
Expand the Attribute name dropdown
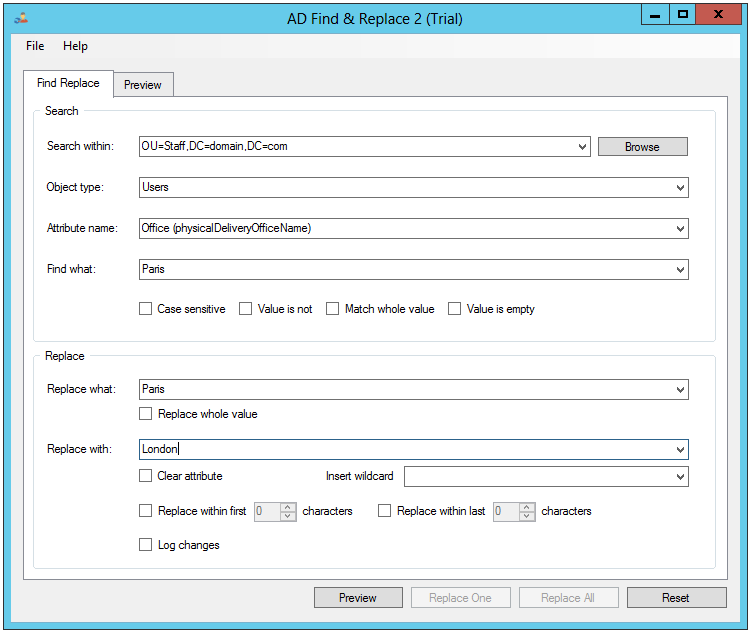pyautogui.click(x=680, y=229)
